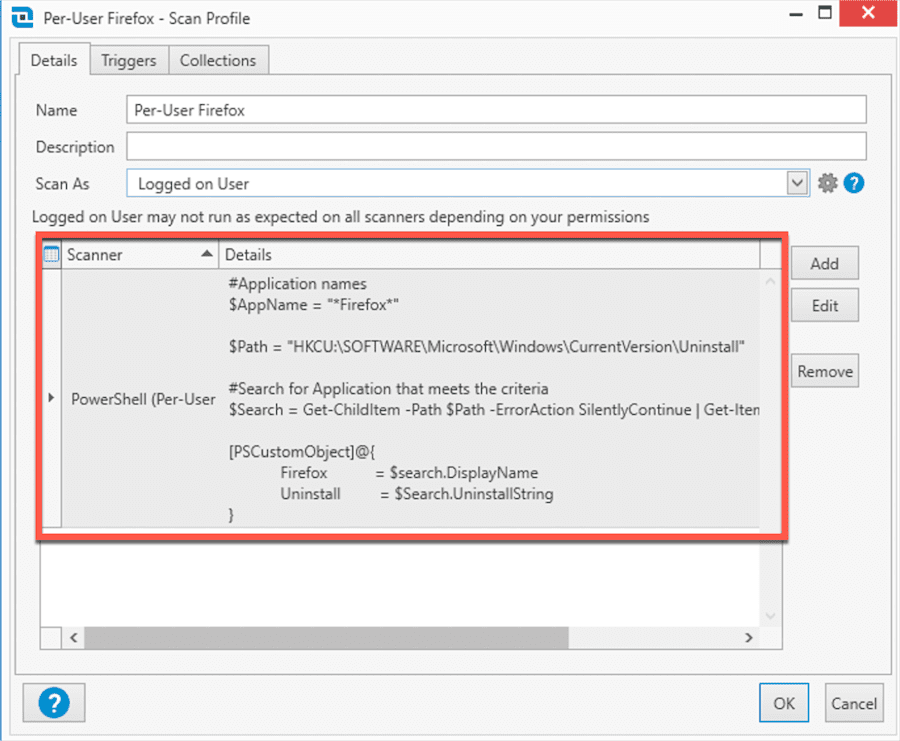The width and height of the screenshot is (900, 741).
Task: Expand PowerShell scanner row triangle
Action: [x=51, y=397]
